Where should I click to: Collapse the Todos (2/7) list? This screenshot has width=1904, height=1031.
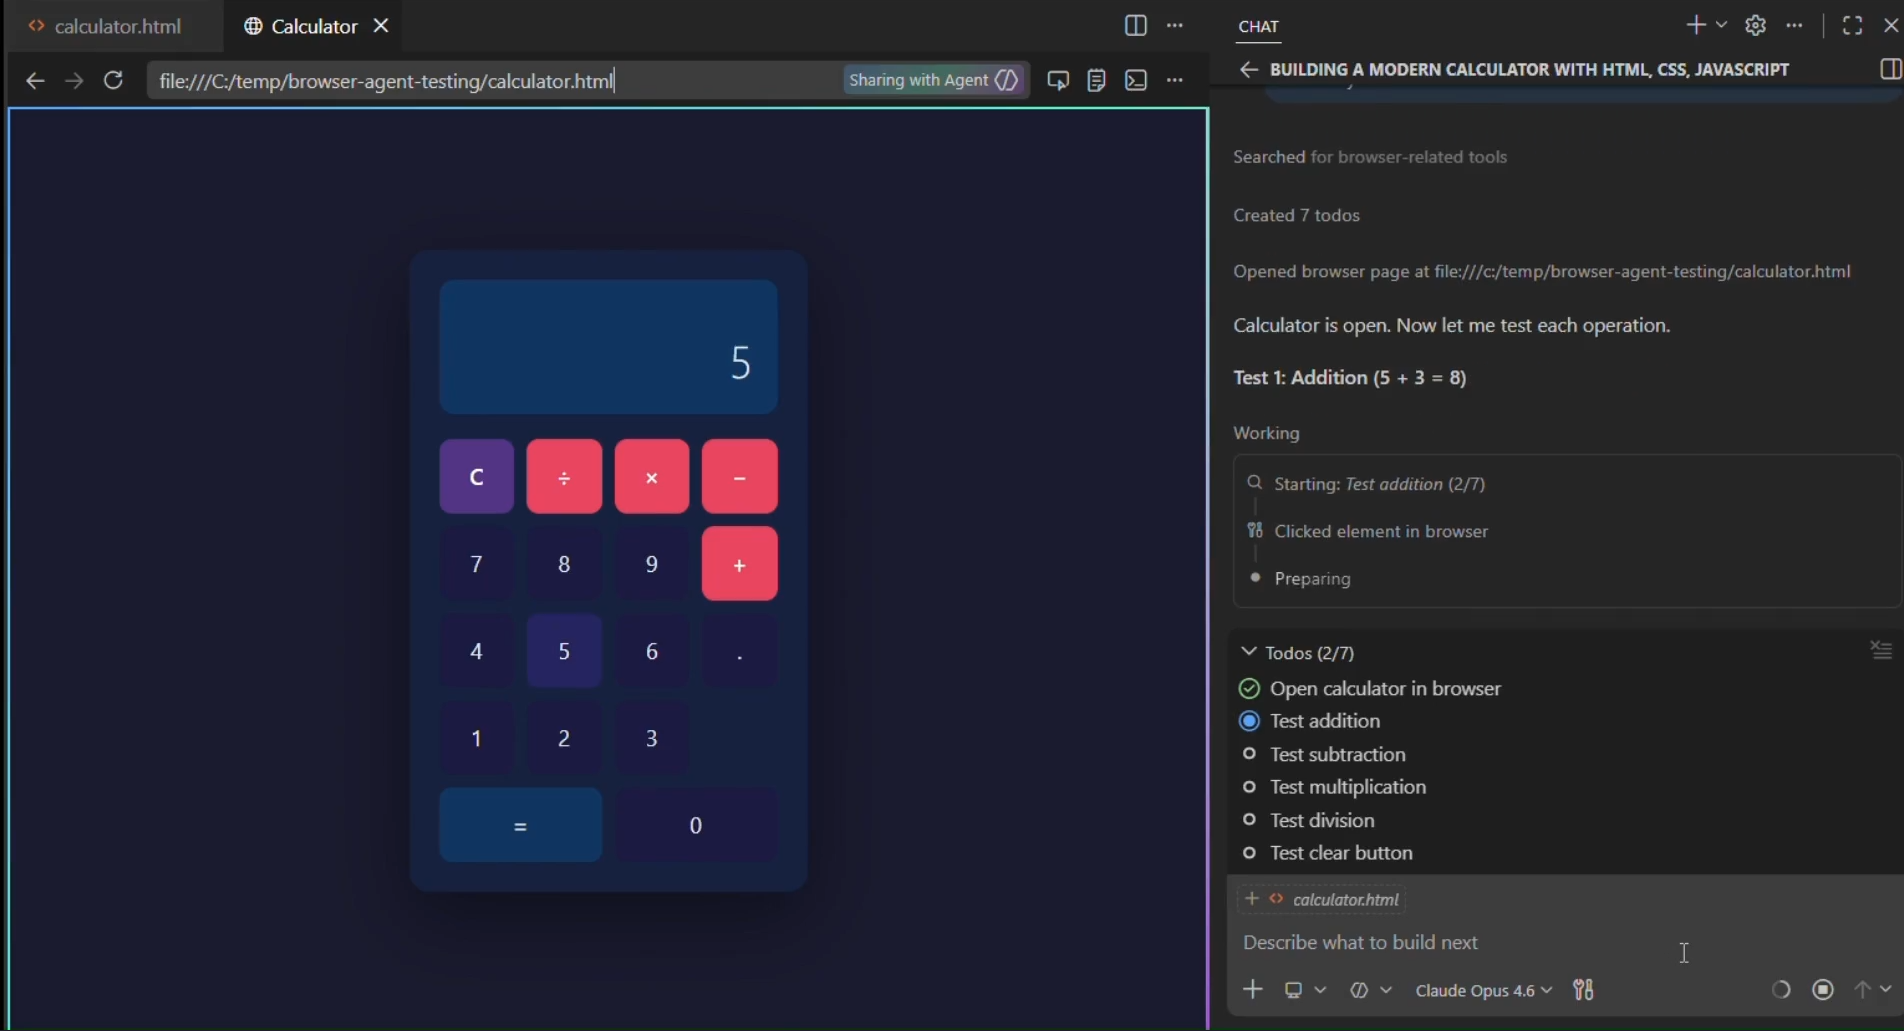tap(1248, 652)
